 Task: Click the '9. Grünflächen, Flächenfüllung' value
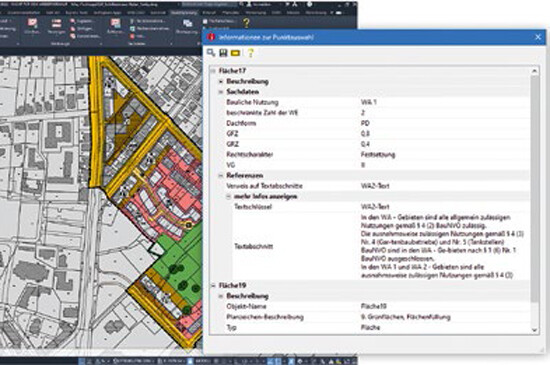click(405, 317)
